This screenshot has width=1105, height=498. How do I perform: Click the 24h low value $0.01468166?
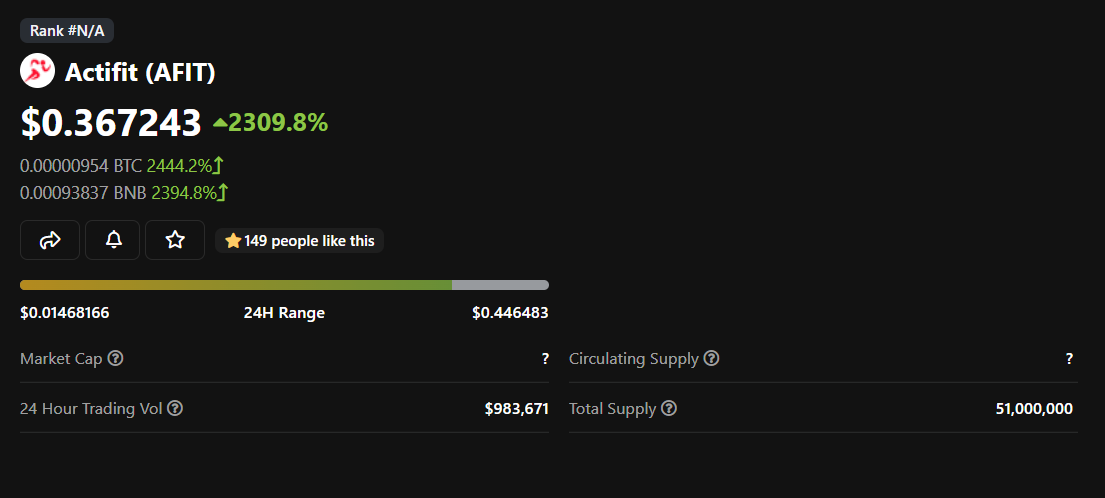pyautogui.click(x=65, y=313)
